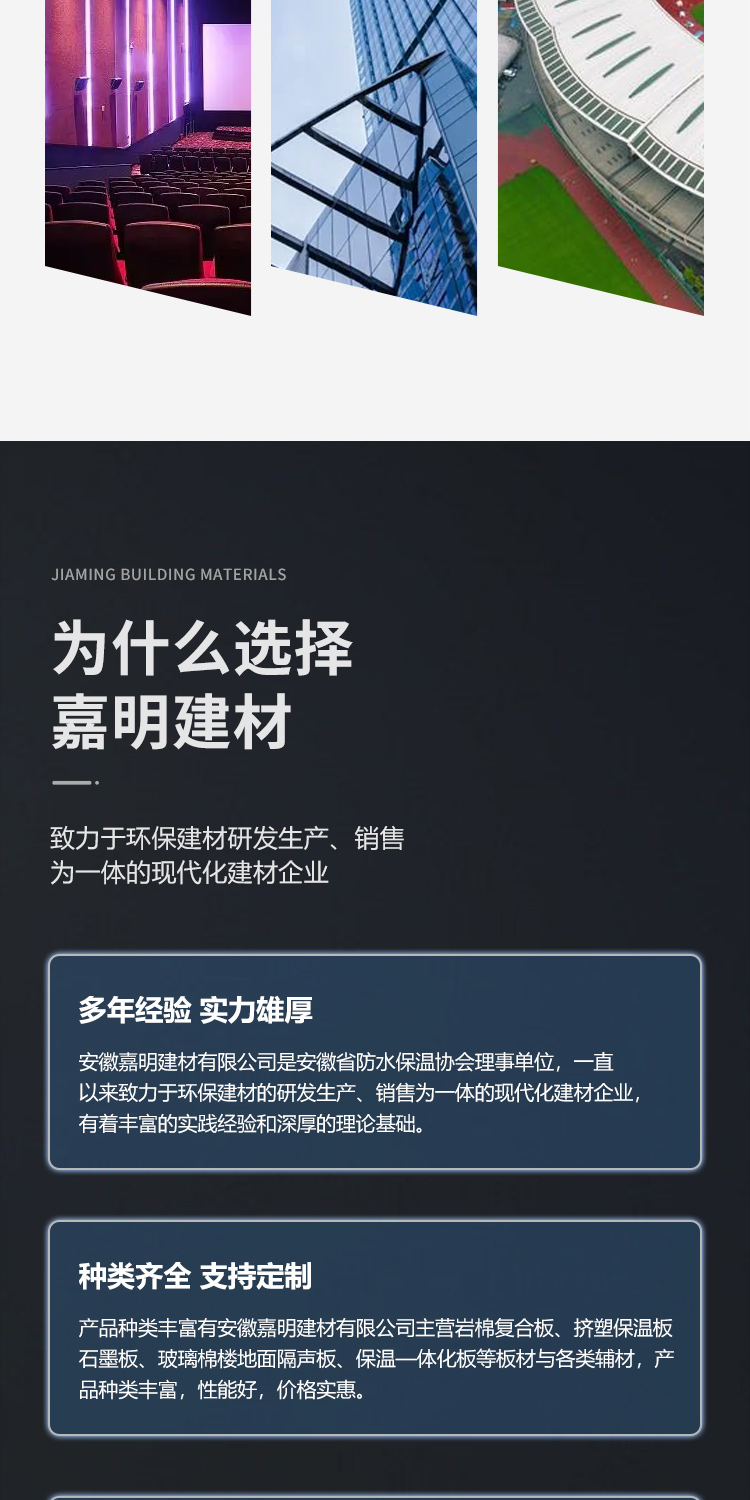The width and height of the screenshot is (750, 1500).
Task: Click the line 产品种类丰富有安徽嘉明建材有限公司主营岩棉复合板
Action: coord(376,1328)
